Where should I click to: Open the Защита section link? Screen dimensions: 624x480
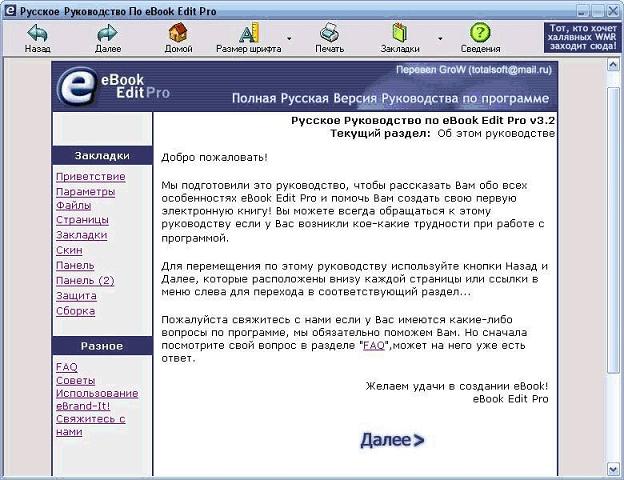coord(76,296)
